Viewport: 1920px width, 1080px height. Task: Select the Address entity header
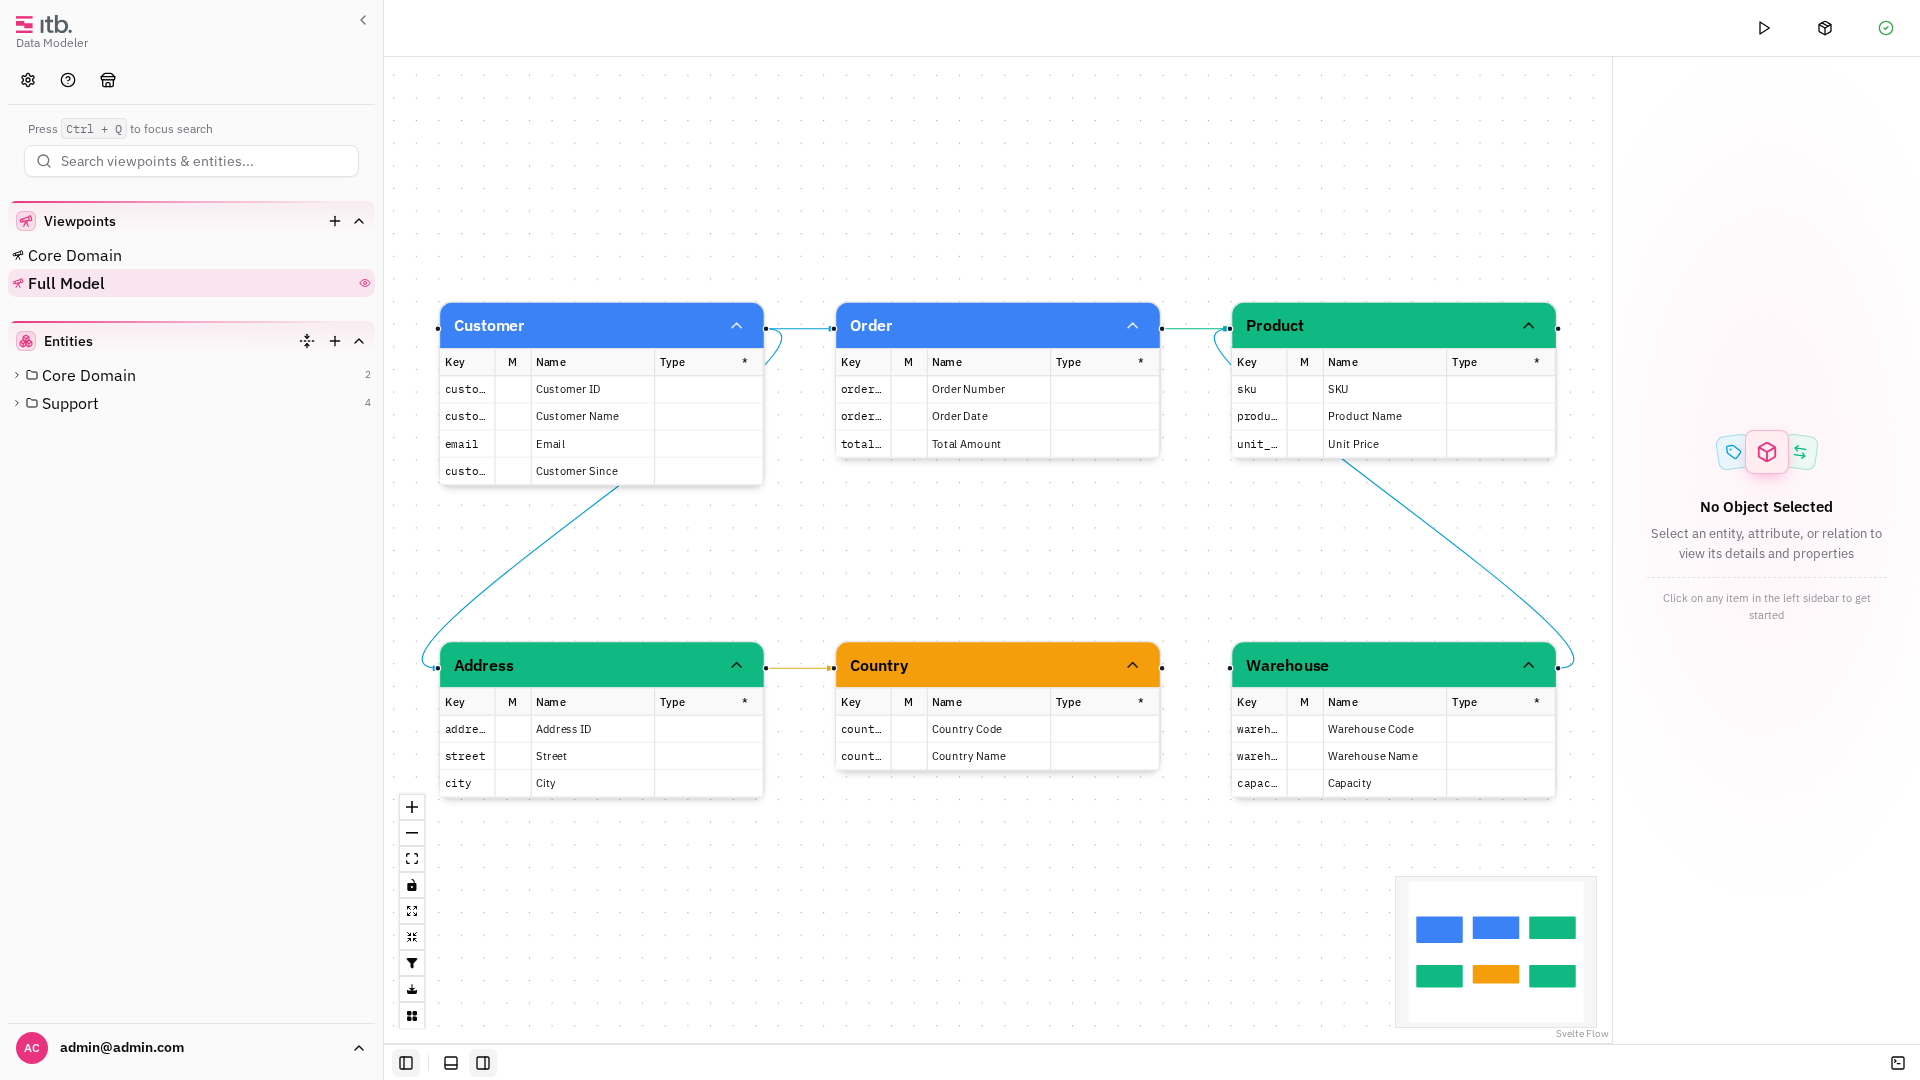[601, 666]
